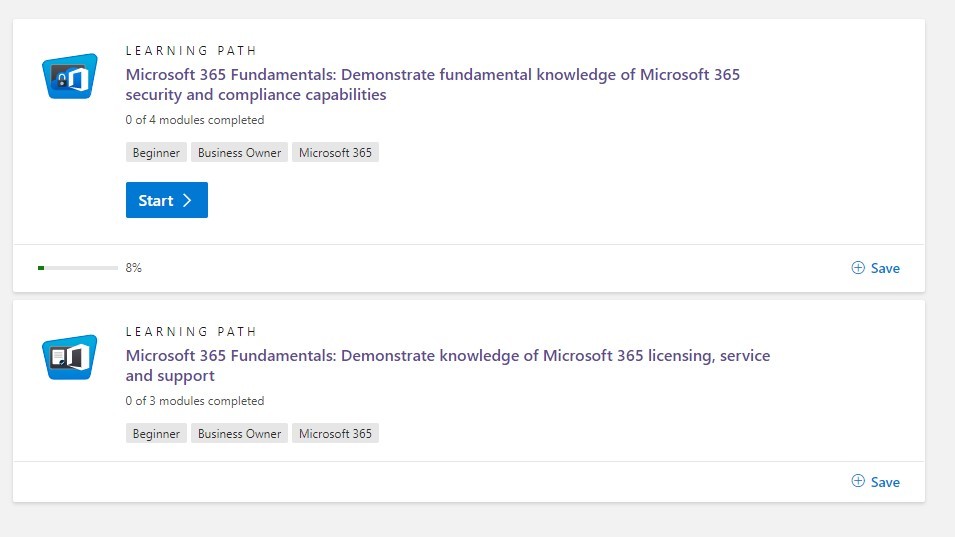Click the blue Start button
The height and width of the screenshot is (537, 955).
[x=167, y=200]
